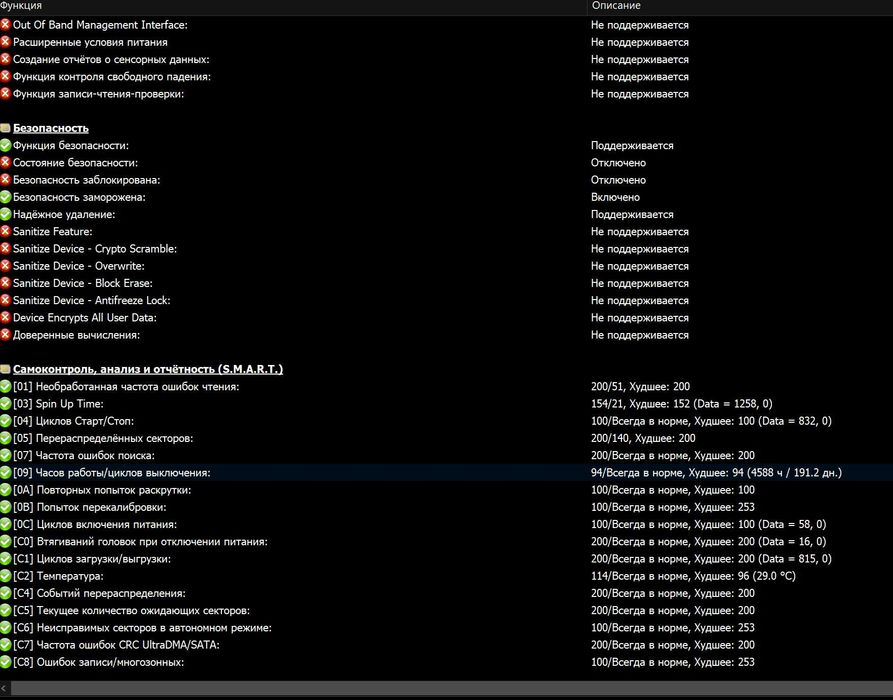Click the horizontal scrollbar track at bottom

451,689
